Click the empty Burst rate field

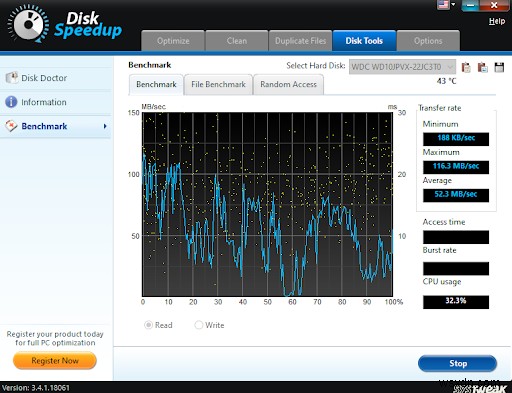coord(456,268)
